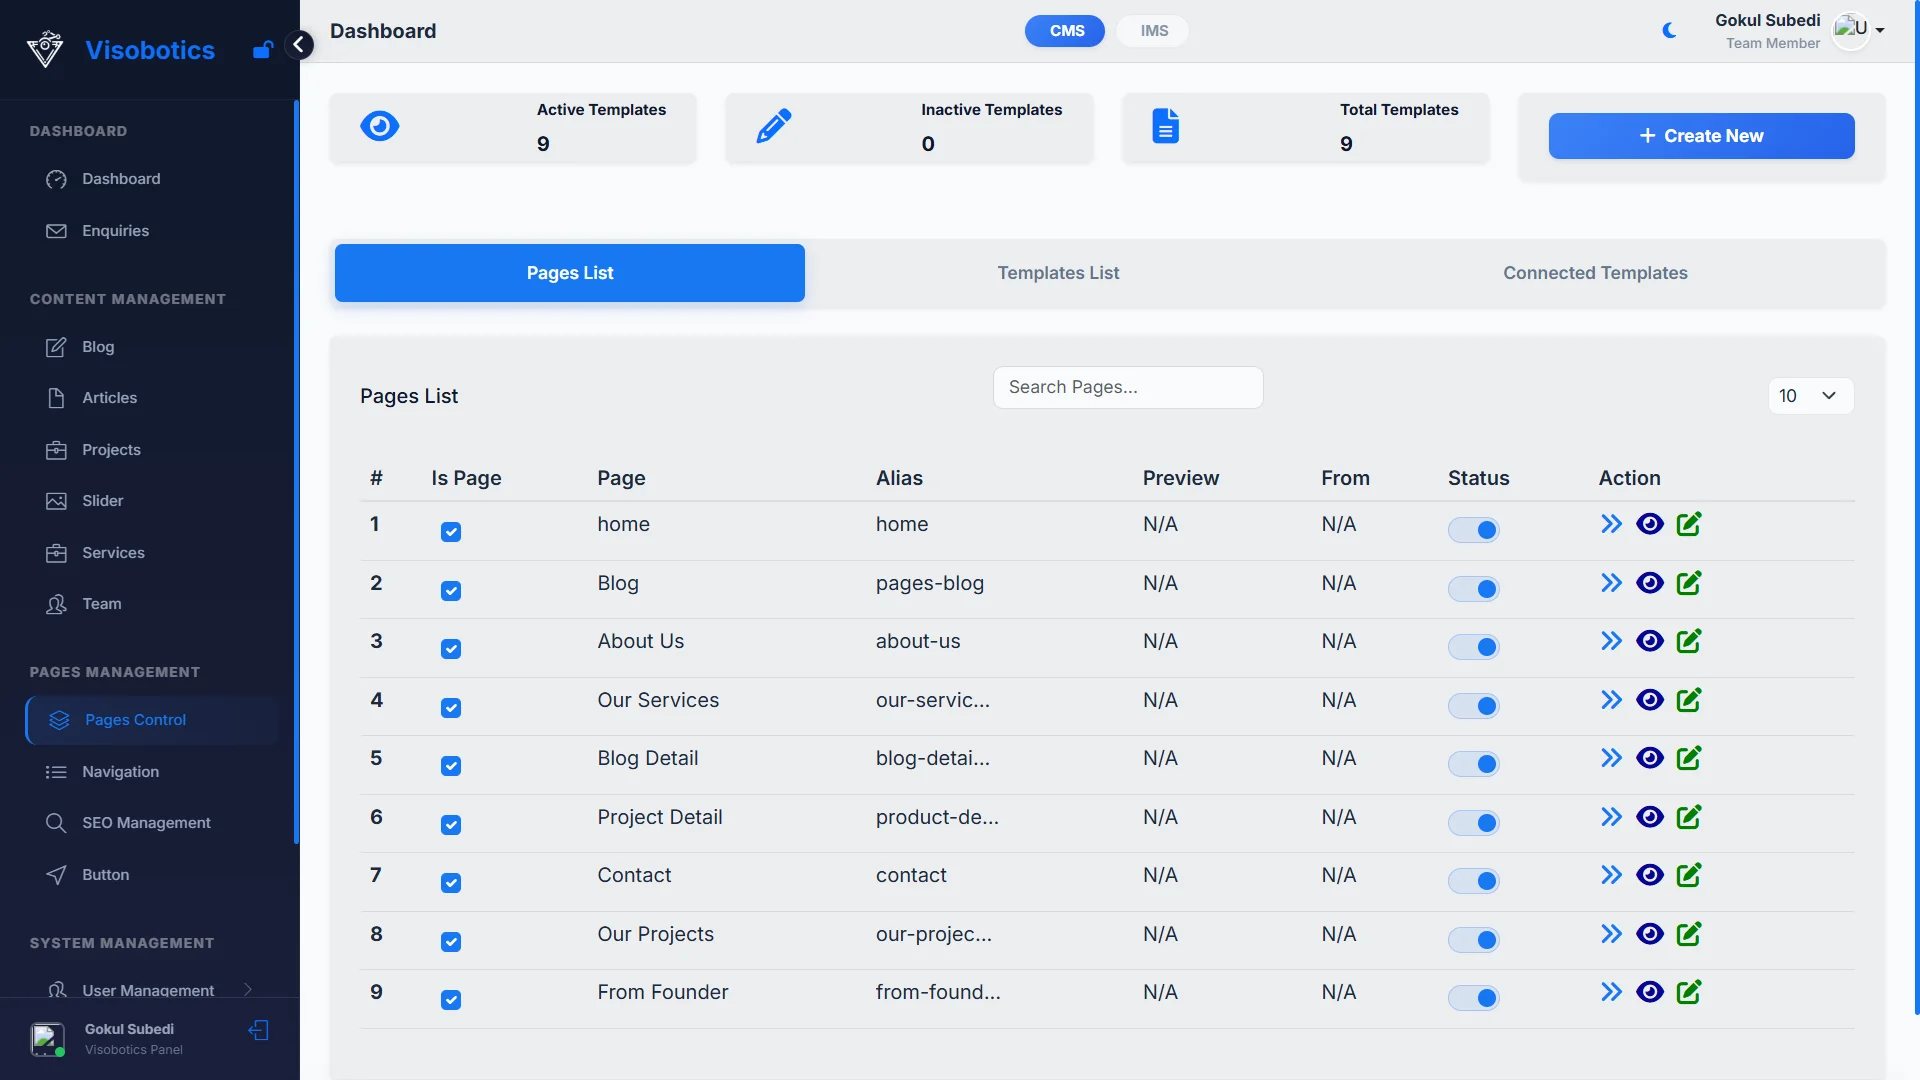Uncheck Is Page checkbox for Blog row
1920x1080 pixels.
point(451,591)
